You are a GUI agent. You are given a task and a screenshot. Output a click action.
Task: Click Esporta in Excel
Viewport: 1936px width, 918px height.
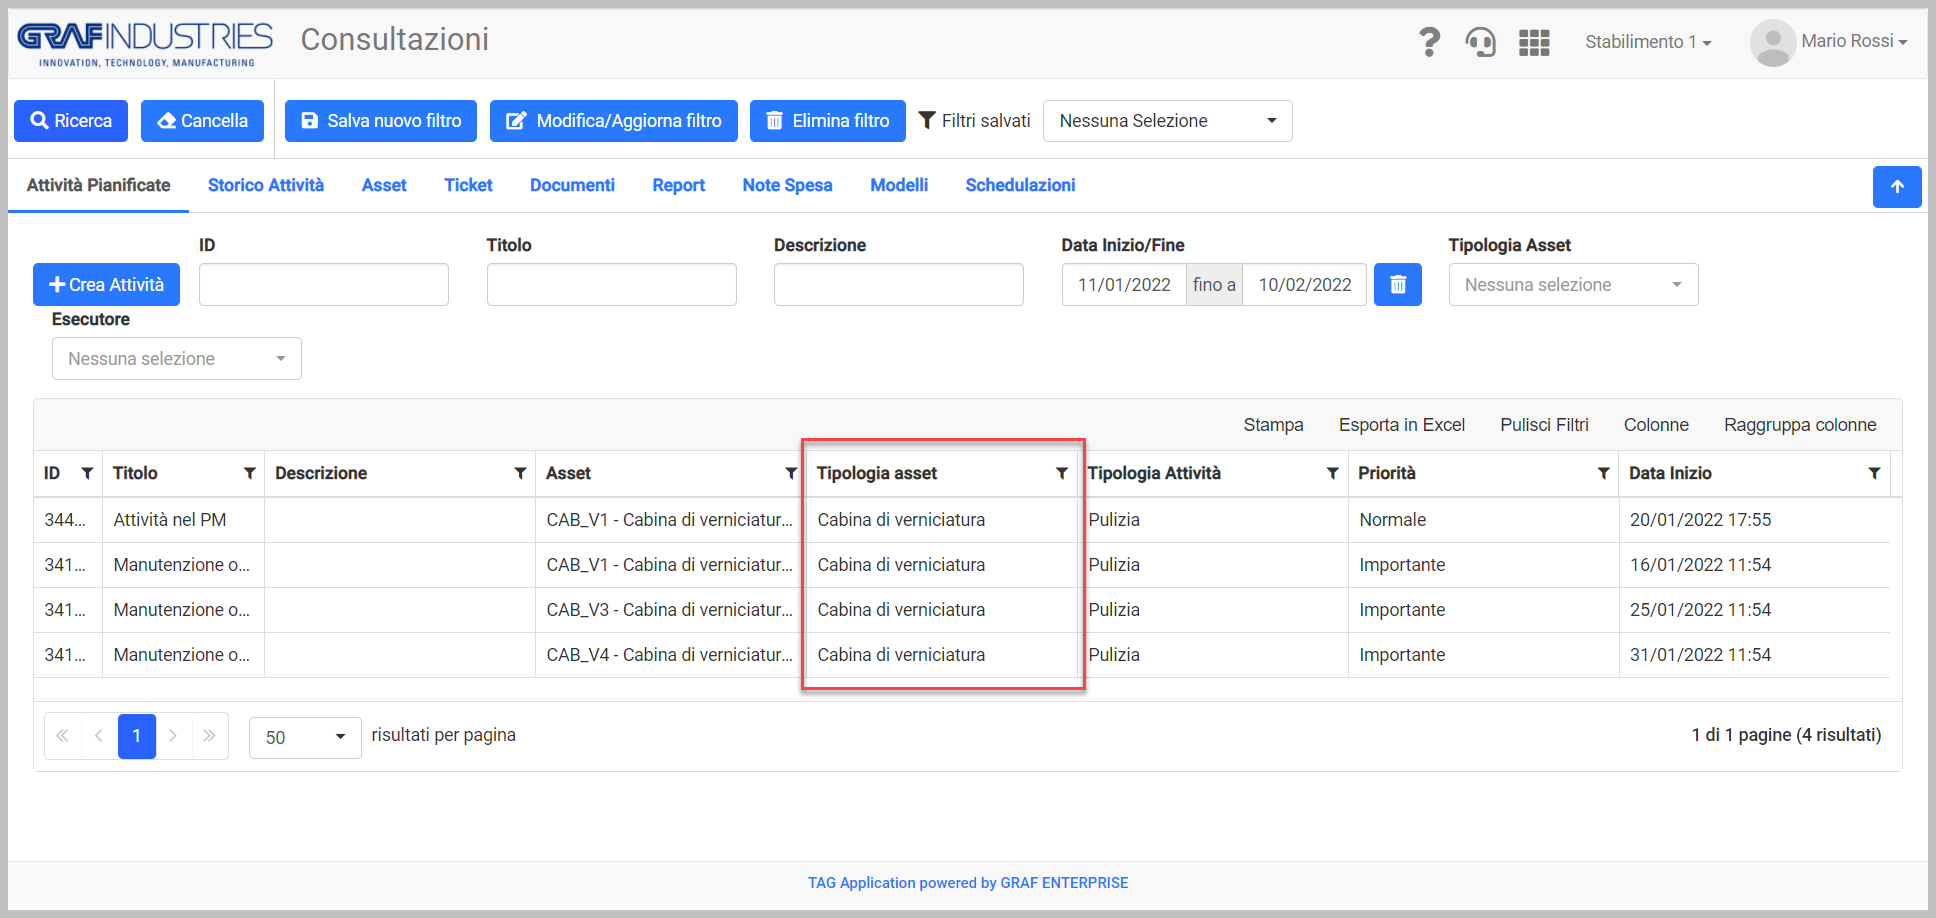(1402, 425)
